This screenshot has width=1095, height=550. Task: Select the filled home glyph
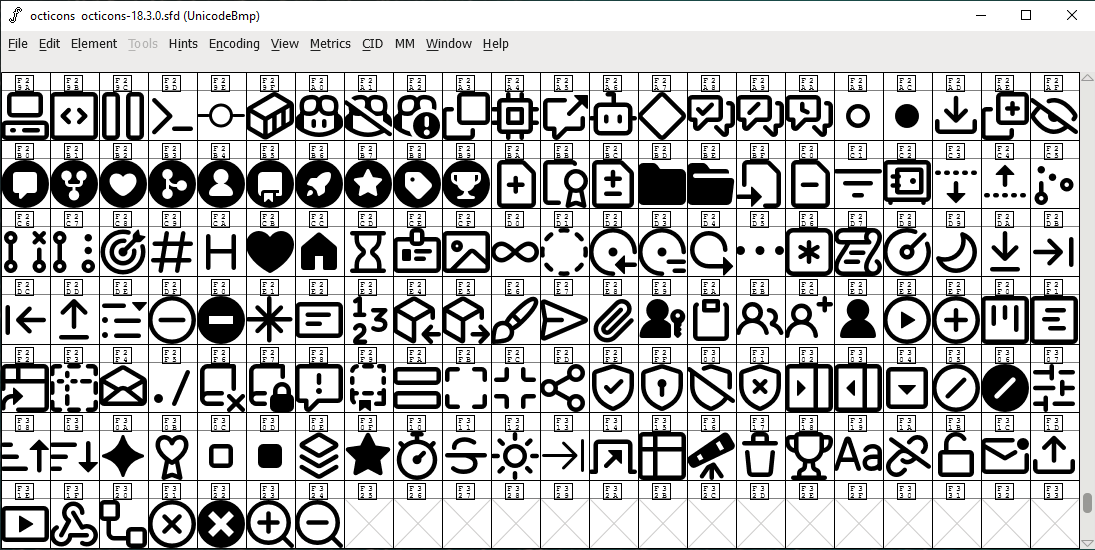click(319, 252)
